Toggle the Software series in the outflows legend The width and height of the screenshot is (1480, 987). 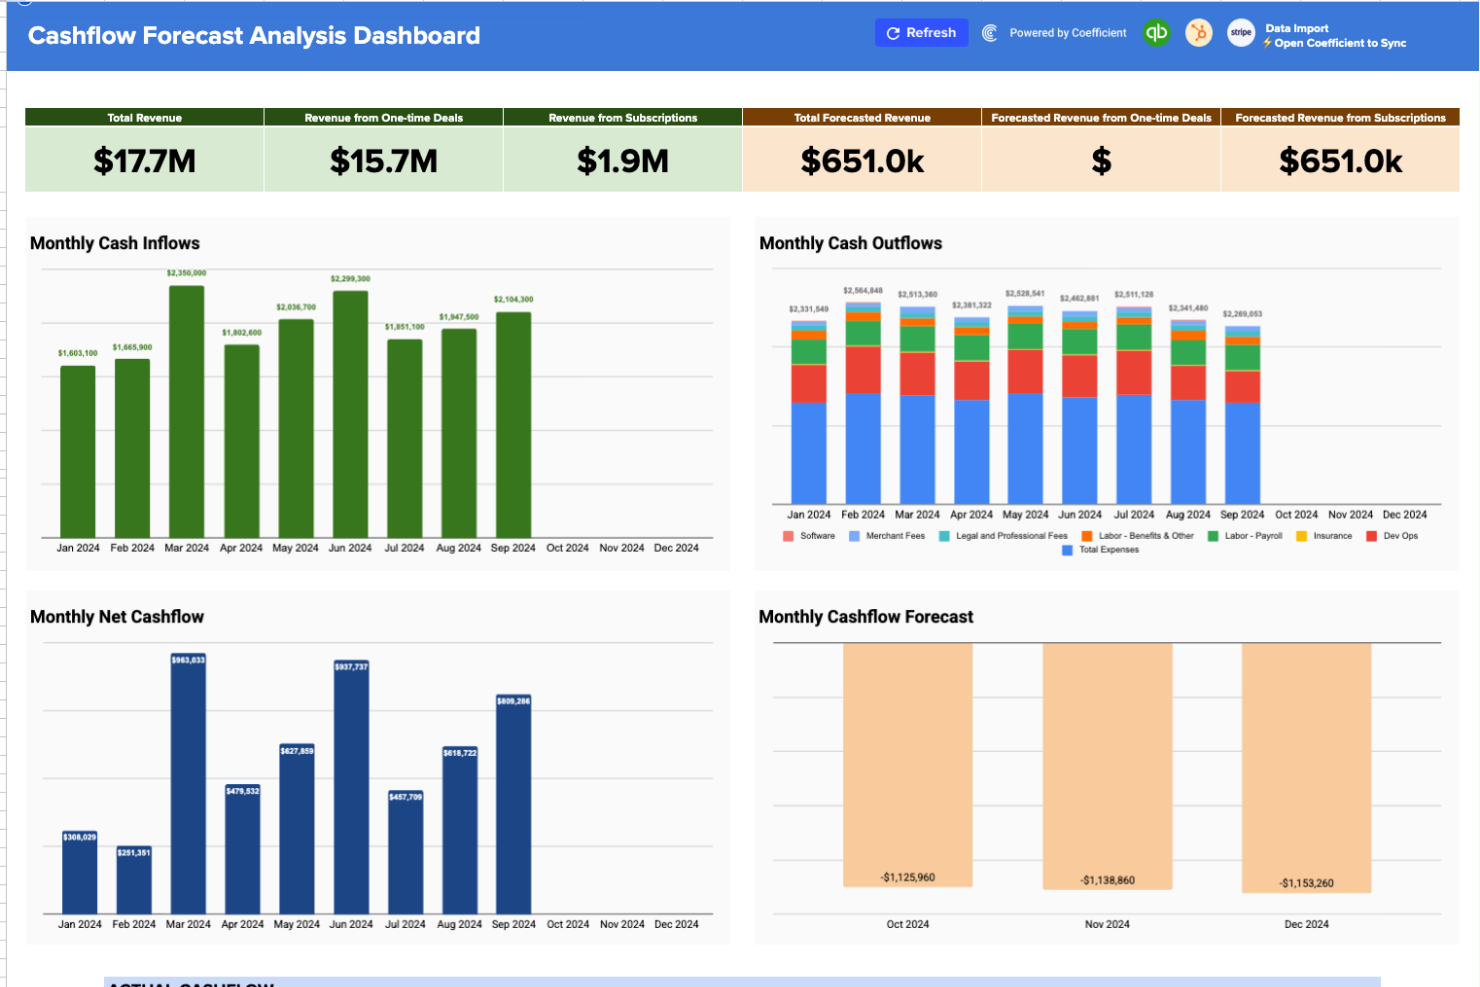point(787,535)
